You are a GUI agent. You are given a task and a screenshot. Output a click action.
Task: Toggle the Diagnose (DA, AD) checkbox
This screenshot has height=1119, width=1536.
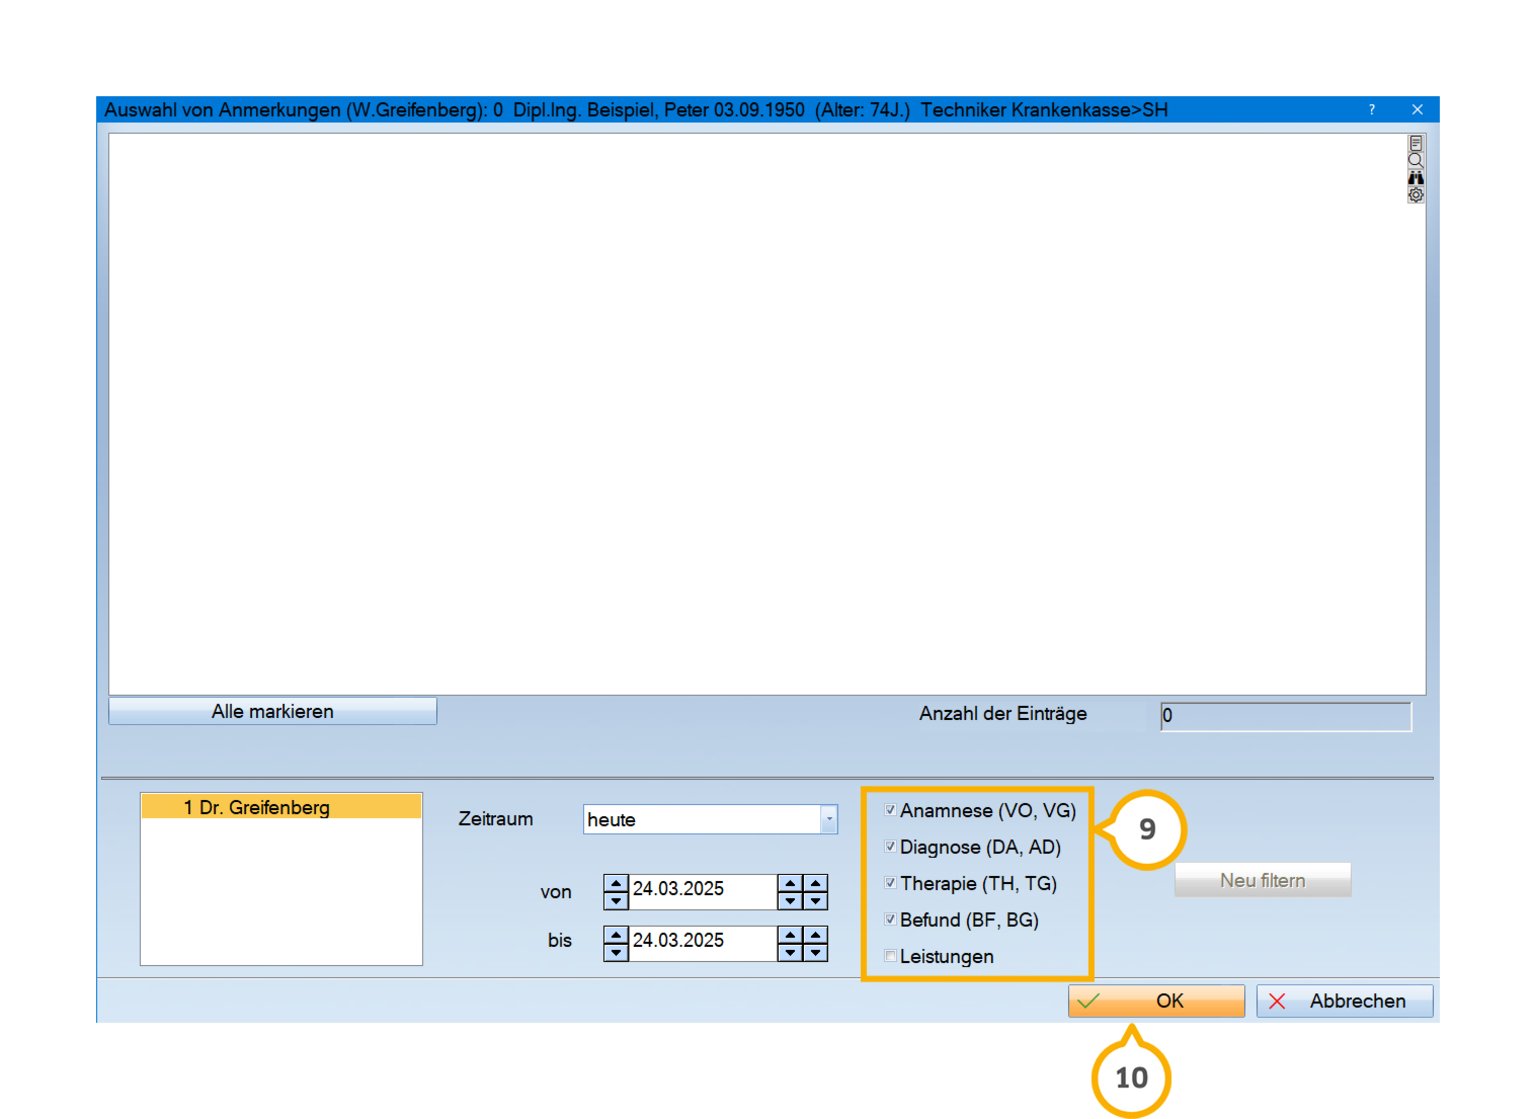coord(890,847)
